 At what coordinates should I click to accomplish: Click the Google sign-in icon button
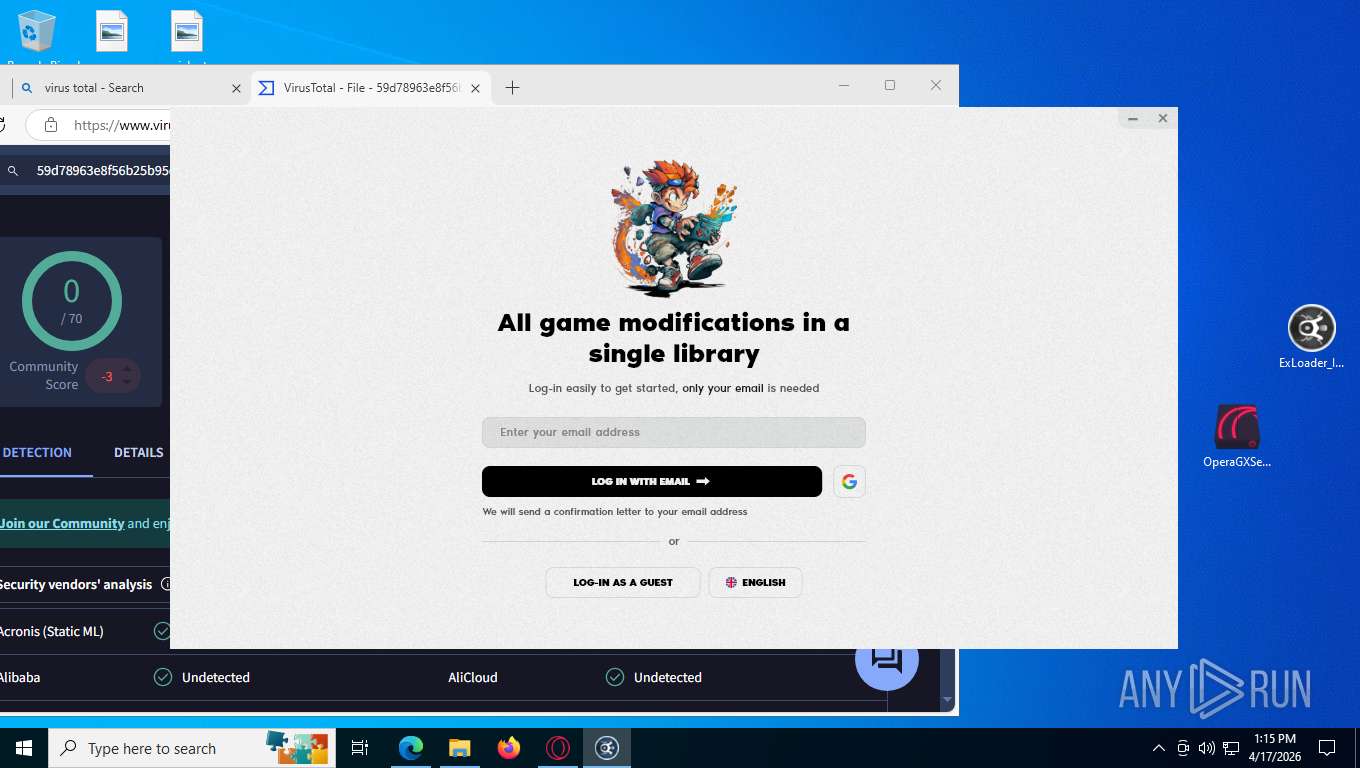pyautogui.click(x=849, y=482)
